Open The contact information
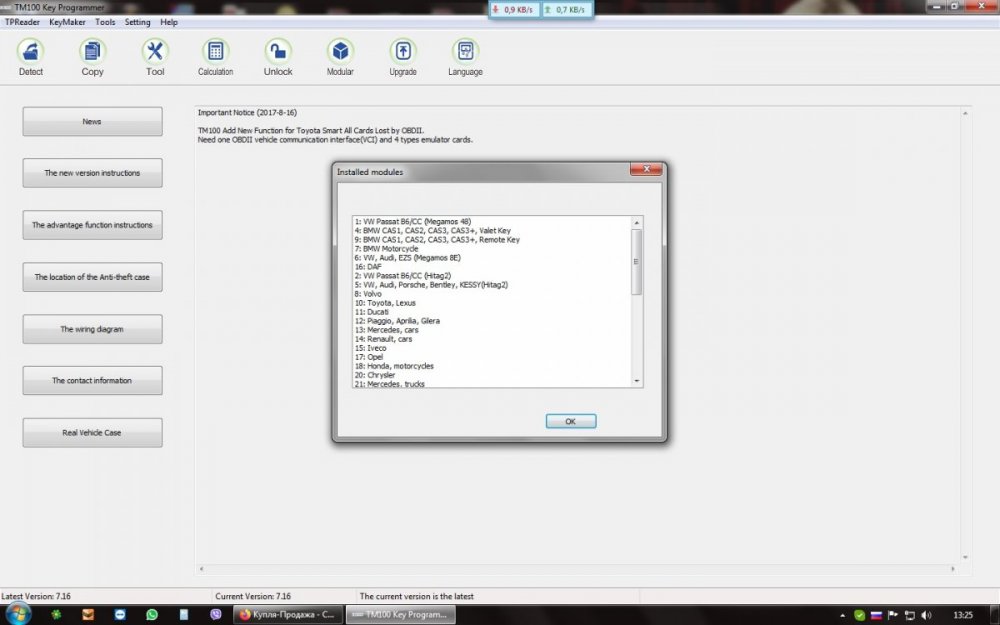 click(92, 380)
